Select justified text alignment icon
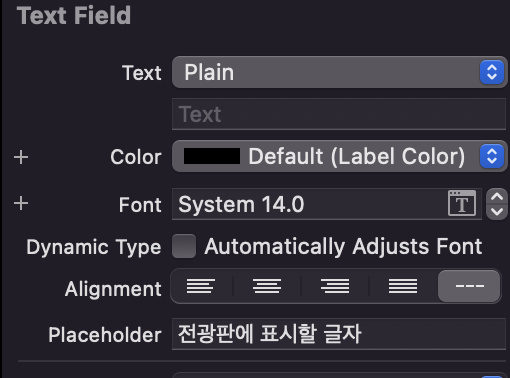The height and width of the screenshot is (378, 510). [x=403, y=286]
